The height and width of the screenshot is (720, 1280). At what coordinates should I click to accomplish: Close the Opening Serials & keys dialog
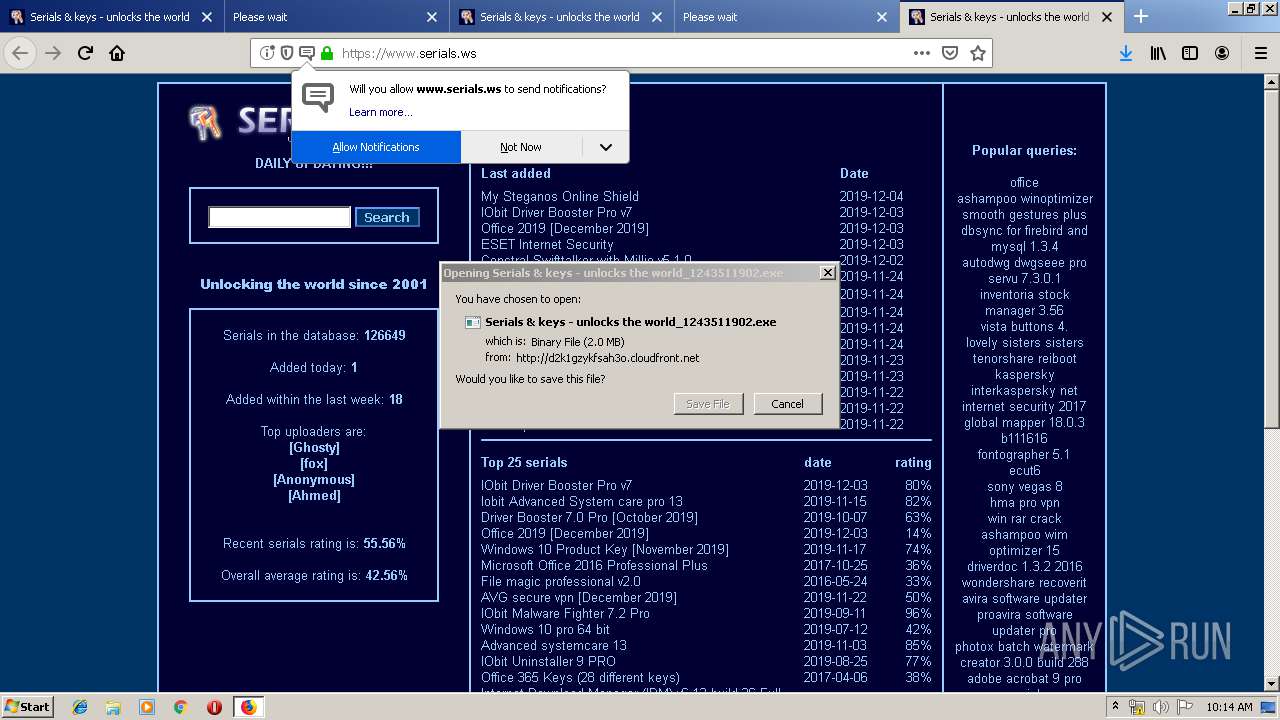827,272
